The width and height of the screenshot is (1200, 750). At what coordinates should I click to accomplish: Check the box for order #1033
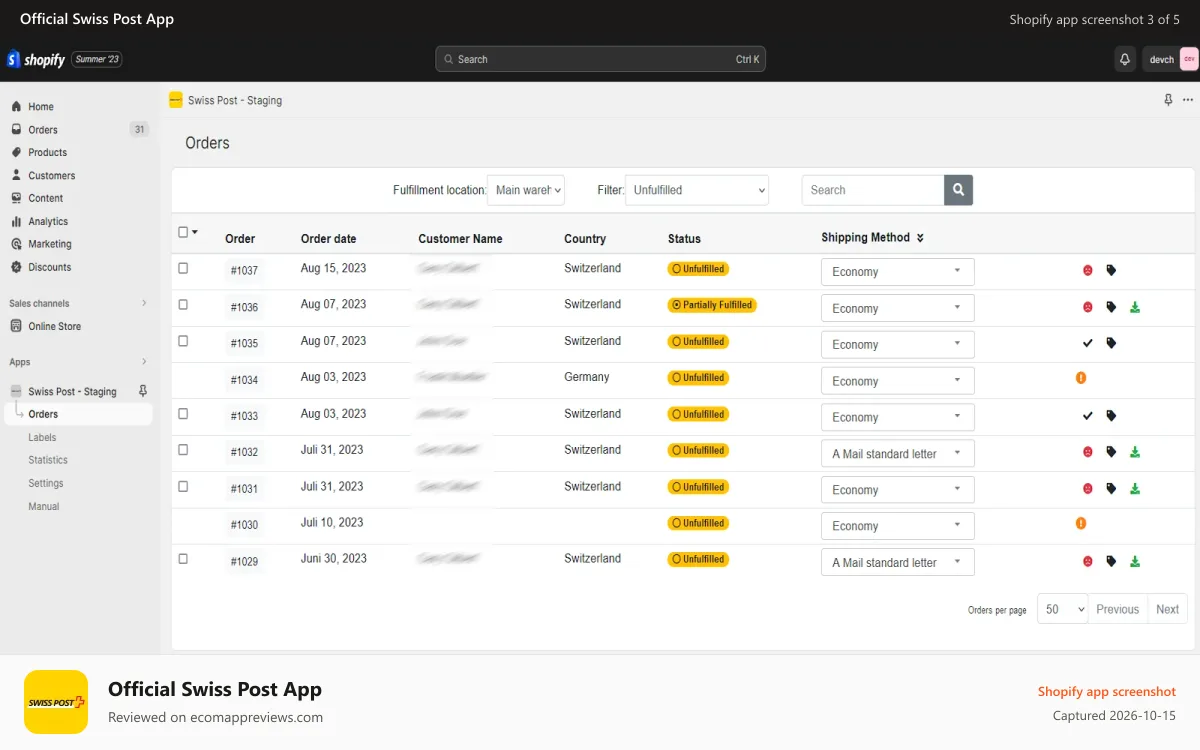coord(183,413)
